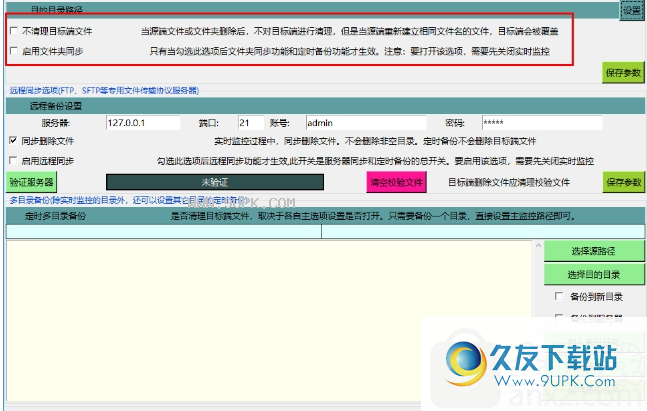Click the pale yellow backup task list area
This screenshot has height=411, width=647.
tap(269, 321)
